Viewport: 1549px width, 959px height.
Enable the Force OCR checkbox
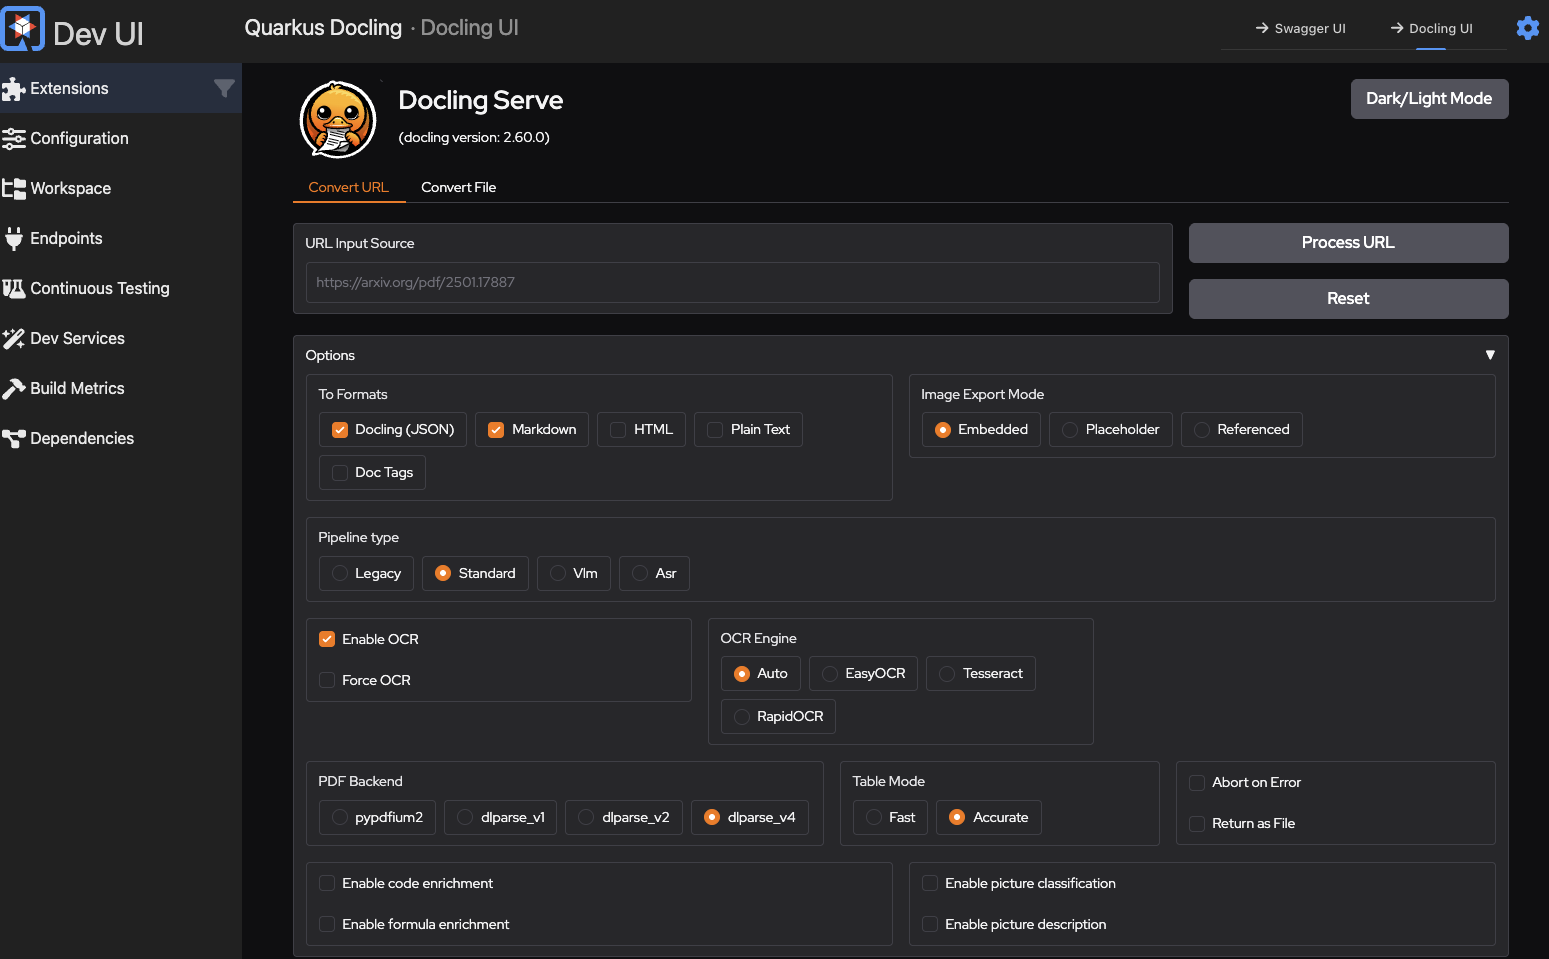pyautogui.click(x=326, y=680)
